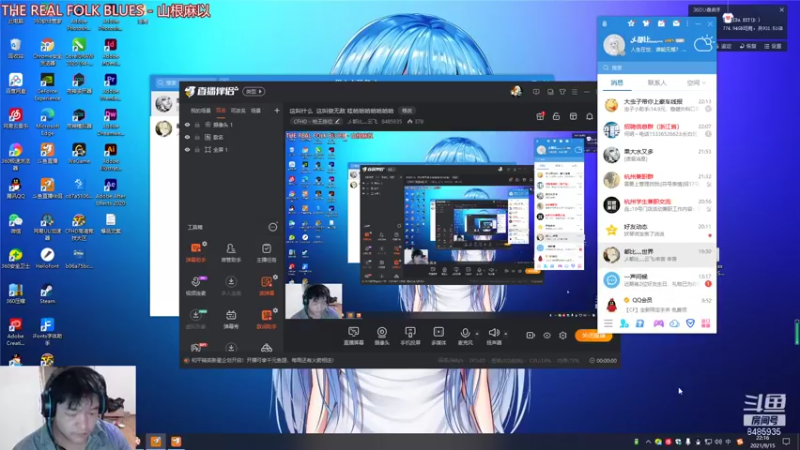Image resolution: width=800 pixels, height=450 pixels.
Task: Open the QQ会员 message row
Action: [657, 305]
